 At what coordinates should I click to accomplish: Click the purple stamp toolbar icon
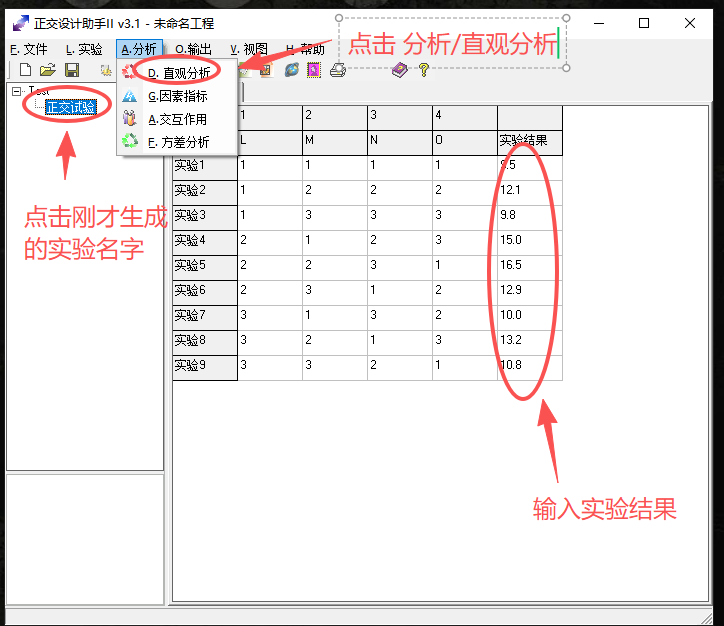tap(314, 70)
